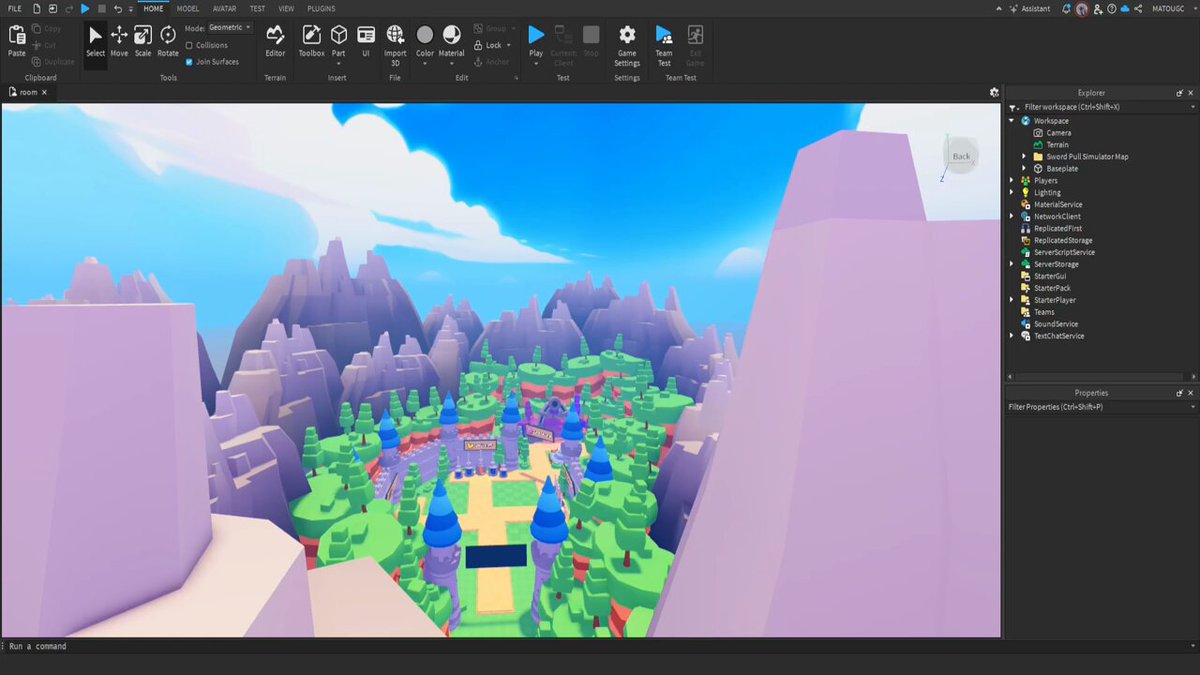
Task: Open the Toolbox
Action: [x=312, y=42]
